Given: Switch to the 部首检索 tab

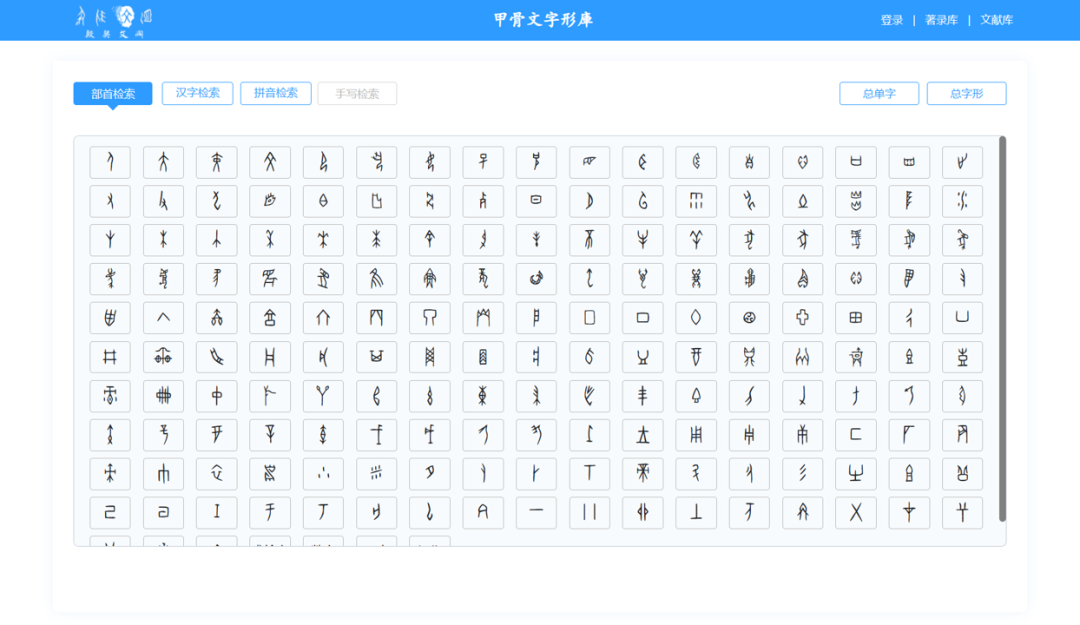Looking at the screenshot, I should coord(113,93).
